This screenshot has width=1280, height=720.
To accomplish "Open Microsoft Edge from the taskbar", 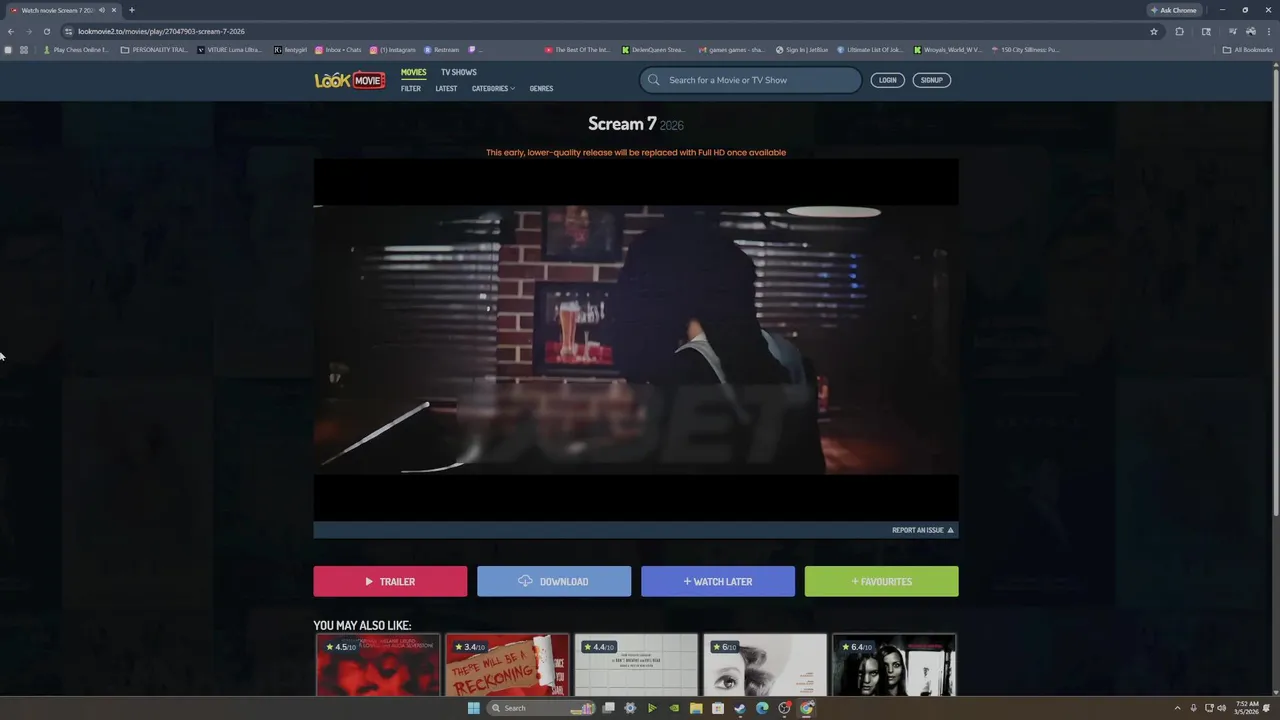I will (x=762, y=708).
